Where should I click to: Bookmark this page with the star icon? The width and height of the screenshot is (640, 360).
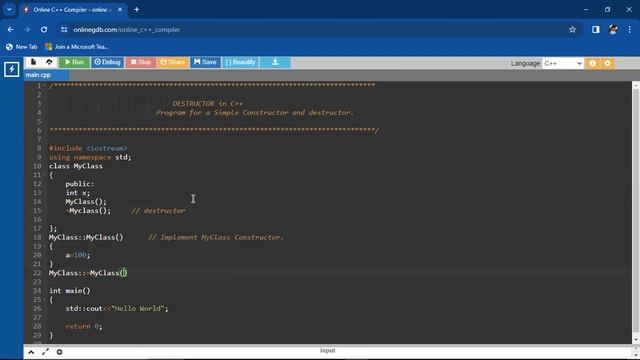(572, 30)
